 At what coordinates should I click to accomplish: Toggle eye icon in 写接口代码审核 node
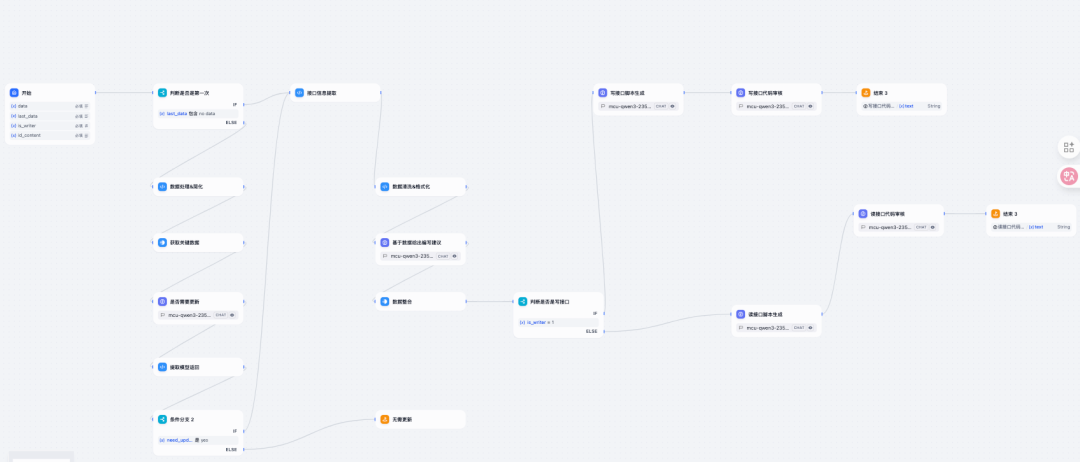coord(811,106)
